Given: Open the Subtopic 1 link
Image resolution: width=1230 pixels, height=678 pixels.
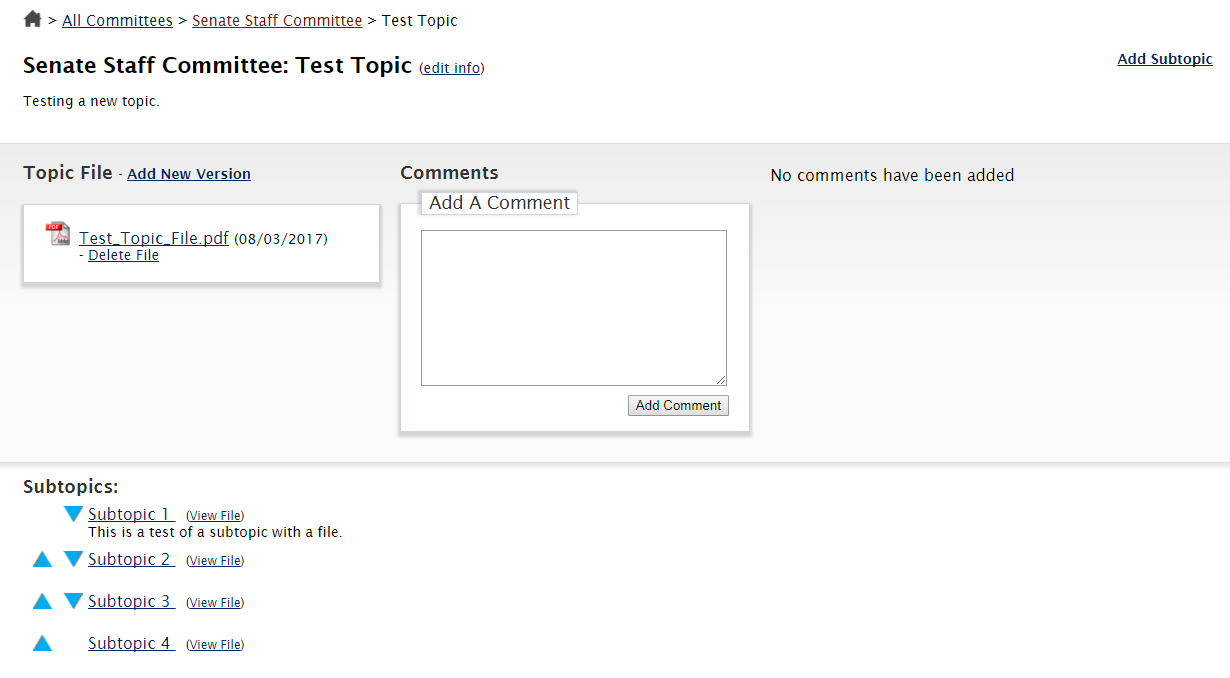Looking at the screenshot, I should [131, 514].
